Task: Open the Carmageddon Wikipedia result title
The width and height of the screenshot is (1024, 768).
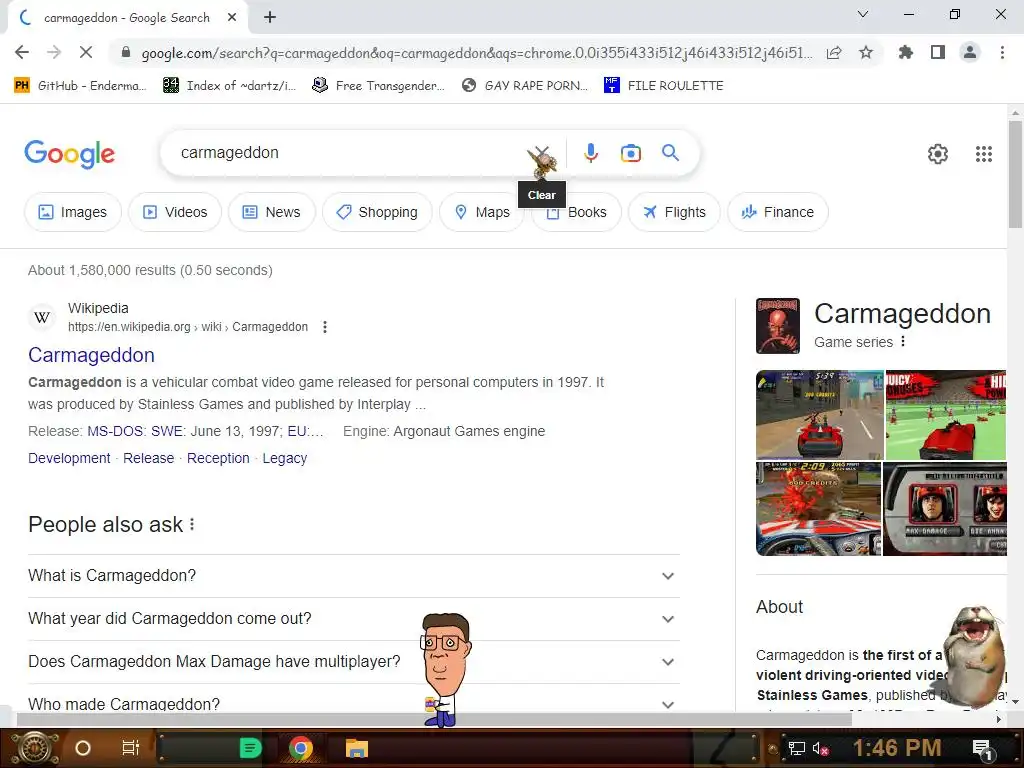Action: tap(91, 355)
